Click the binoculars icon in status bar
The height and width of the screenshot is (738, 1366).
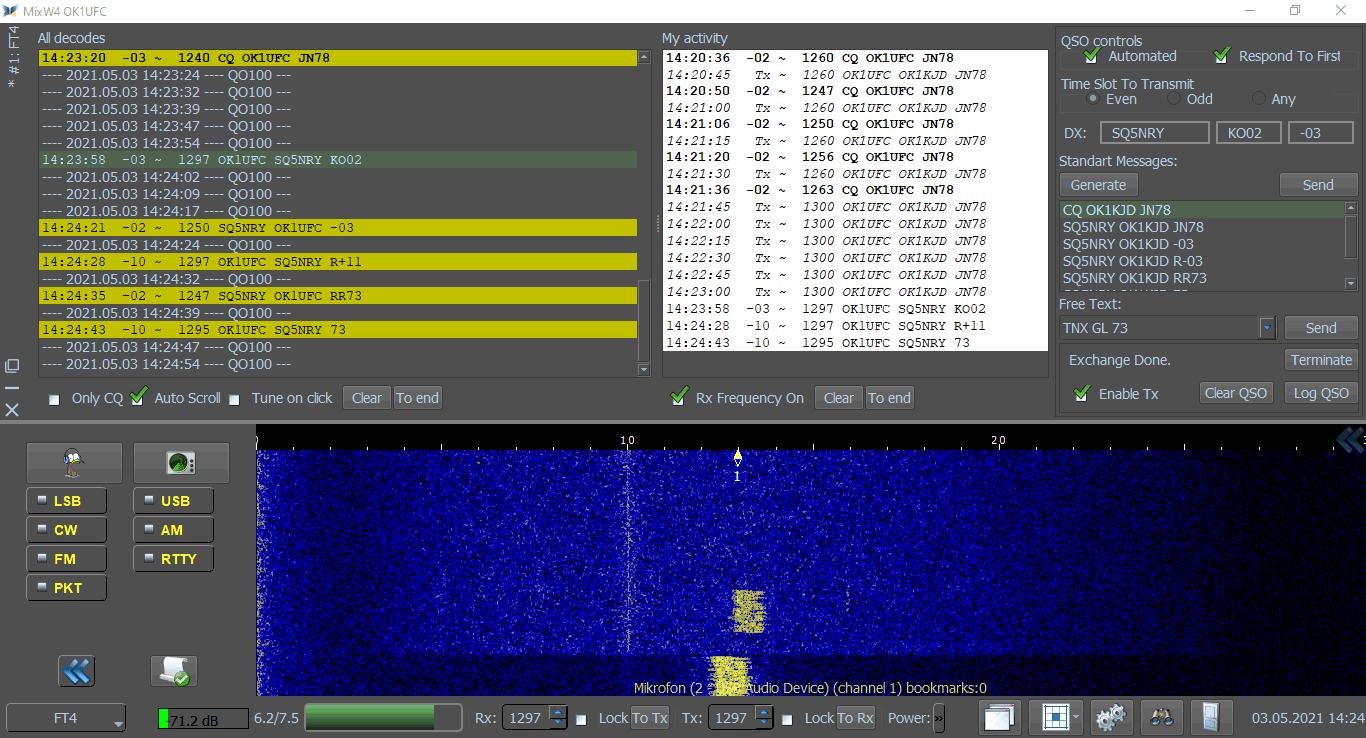click(1161, 717)
